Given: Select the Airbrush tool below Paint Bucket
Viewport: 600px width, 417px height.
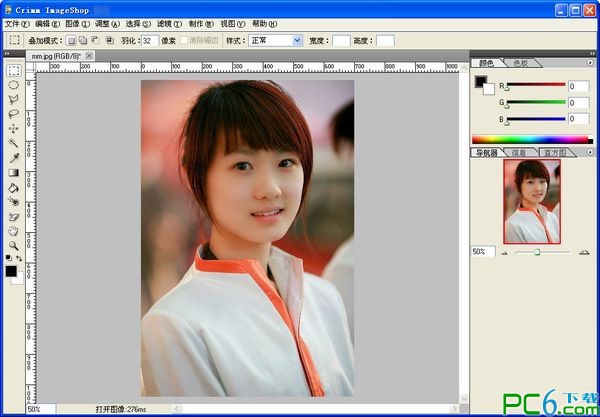Looking at the screenshot, I should (x=14, y=202).
